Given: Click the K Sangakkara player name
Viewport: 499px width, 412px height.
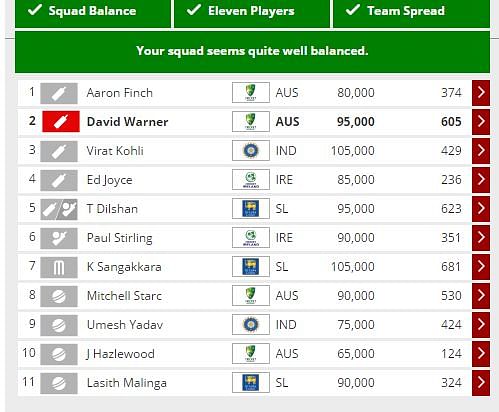Looking at the screenshot, I should pyautogui.click(x=124, y=267).
